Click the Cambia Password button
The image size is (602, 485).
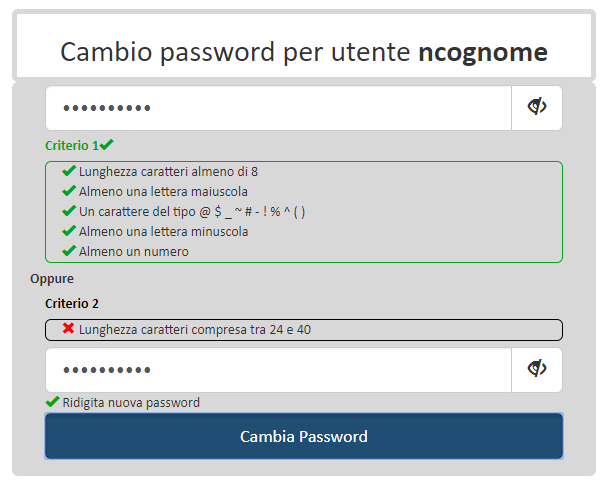point(304,436)
